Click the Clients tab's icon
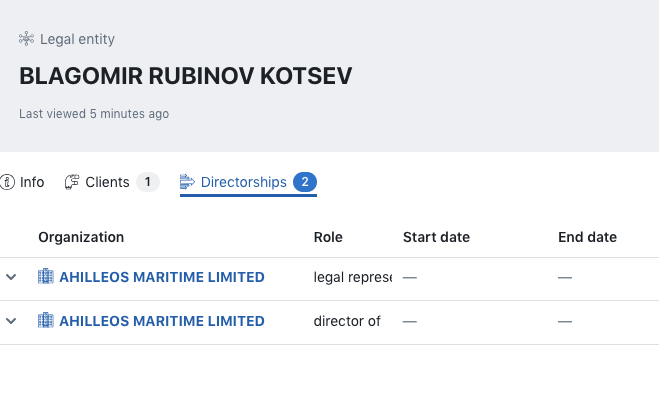The height and width of the screenshot is (419, 659). tap(72, 182)
